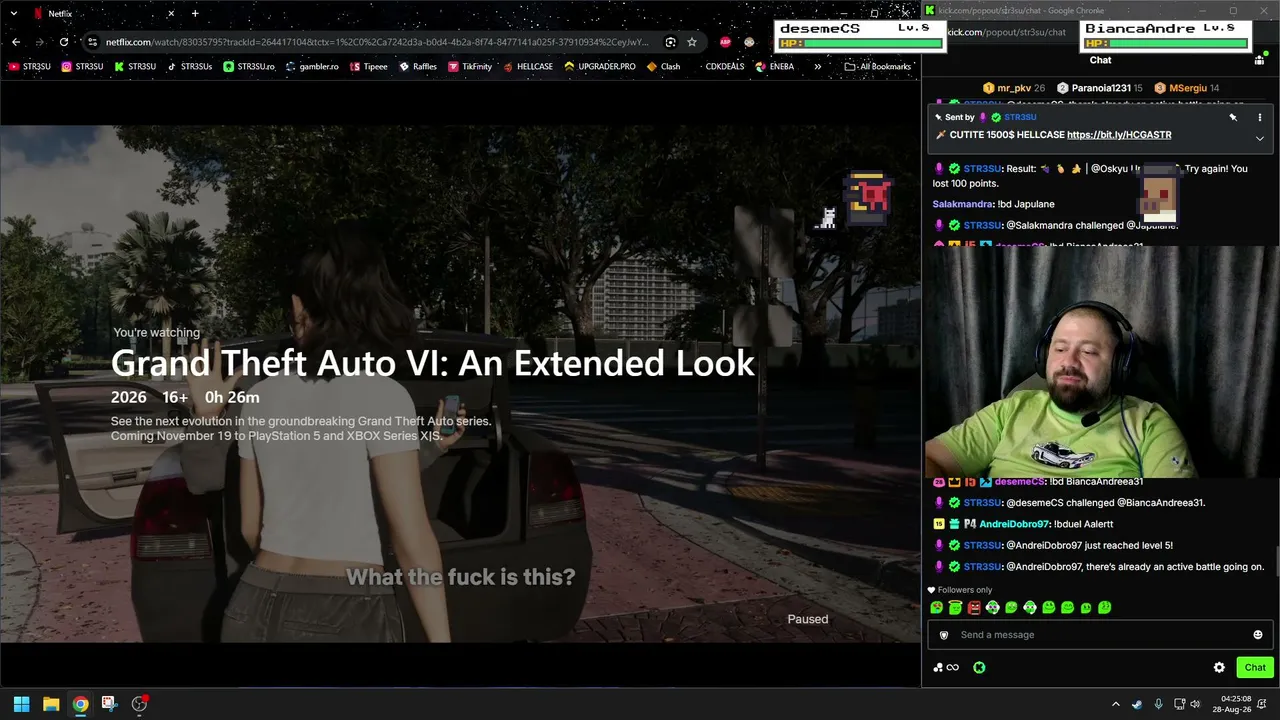
Task: Click the chat window scrollbar
Action: point(1276,562)
